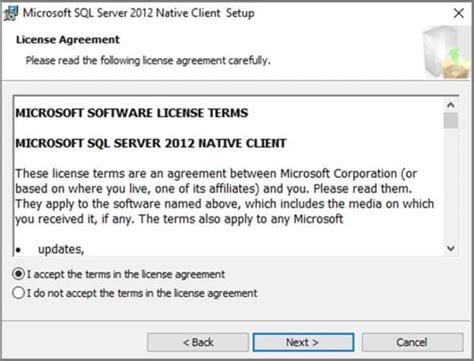Click the license scrollbar down arrow
Image resolution: width=474 pixels, height=361 pixels.
click(451, 248)
